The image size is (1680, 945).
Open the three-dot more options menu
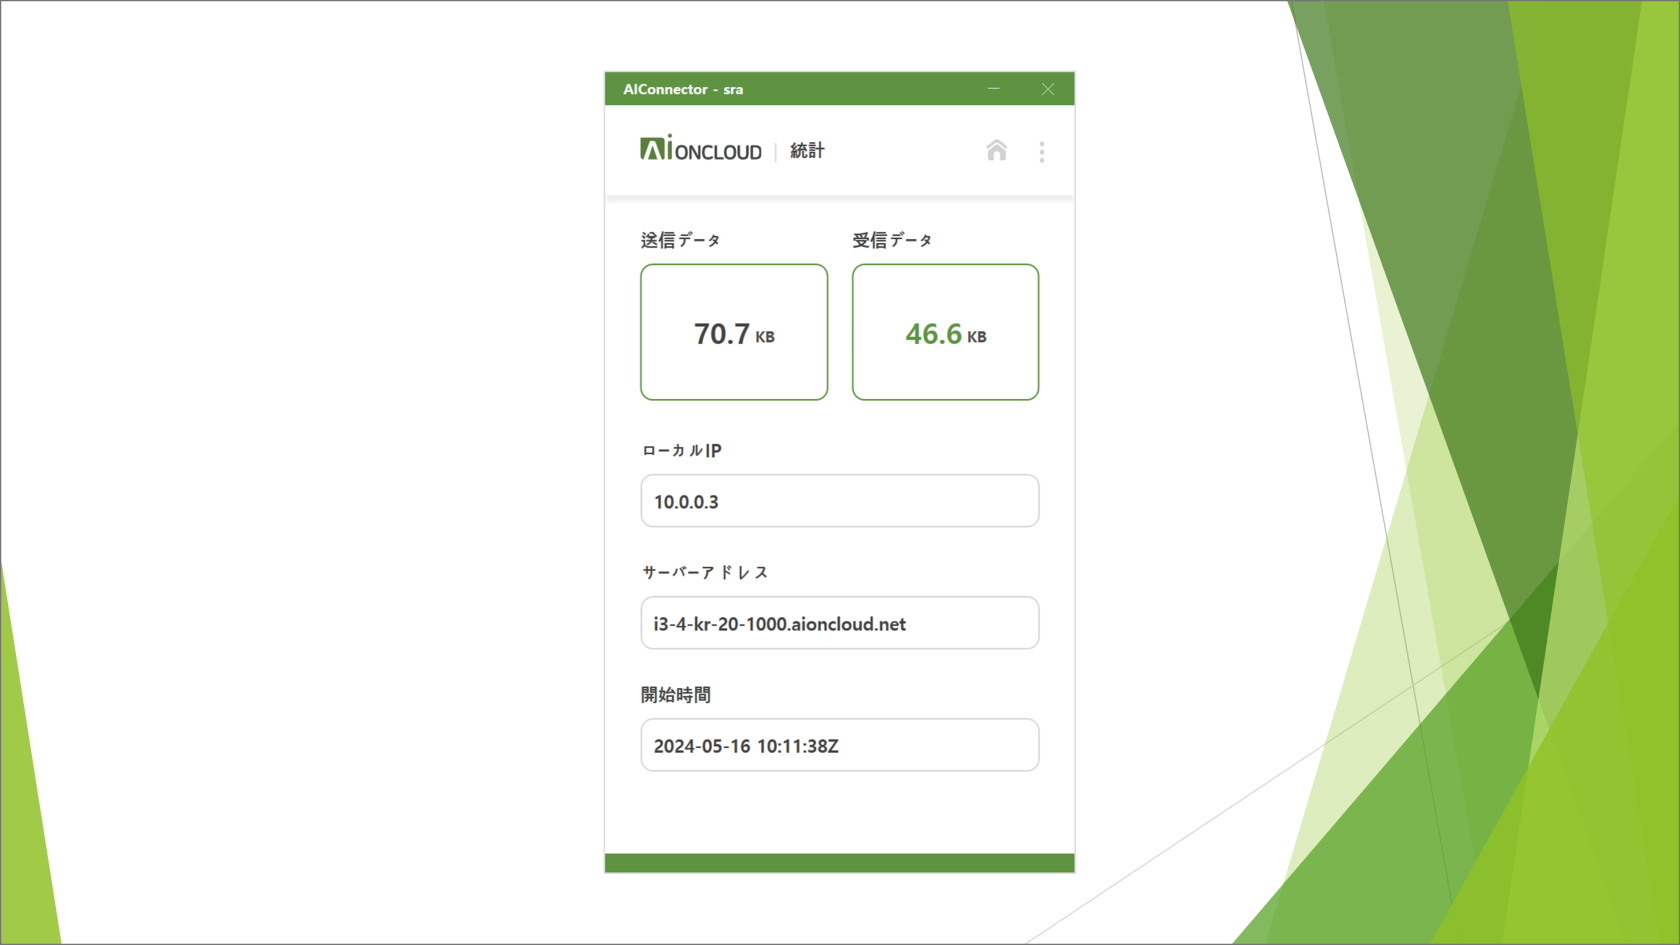[1041, 152]
